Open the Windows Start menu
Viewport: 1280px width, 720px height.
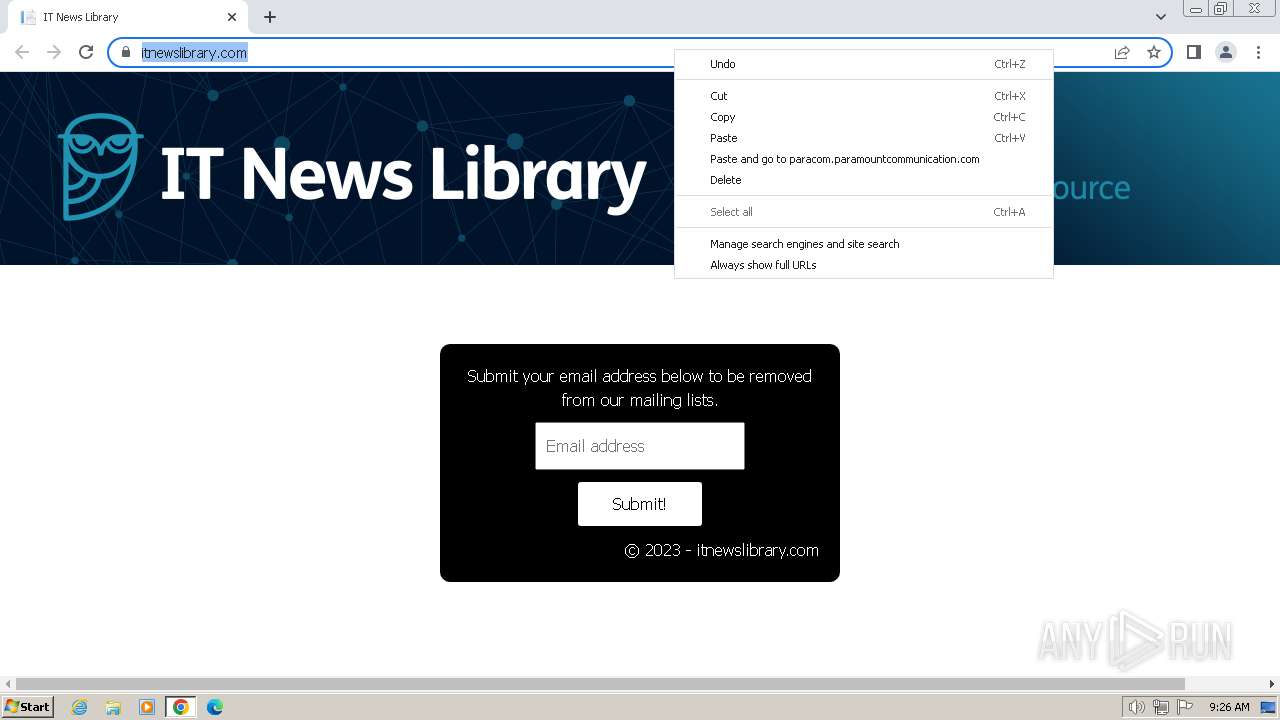(x=27, y=707)
